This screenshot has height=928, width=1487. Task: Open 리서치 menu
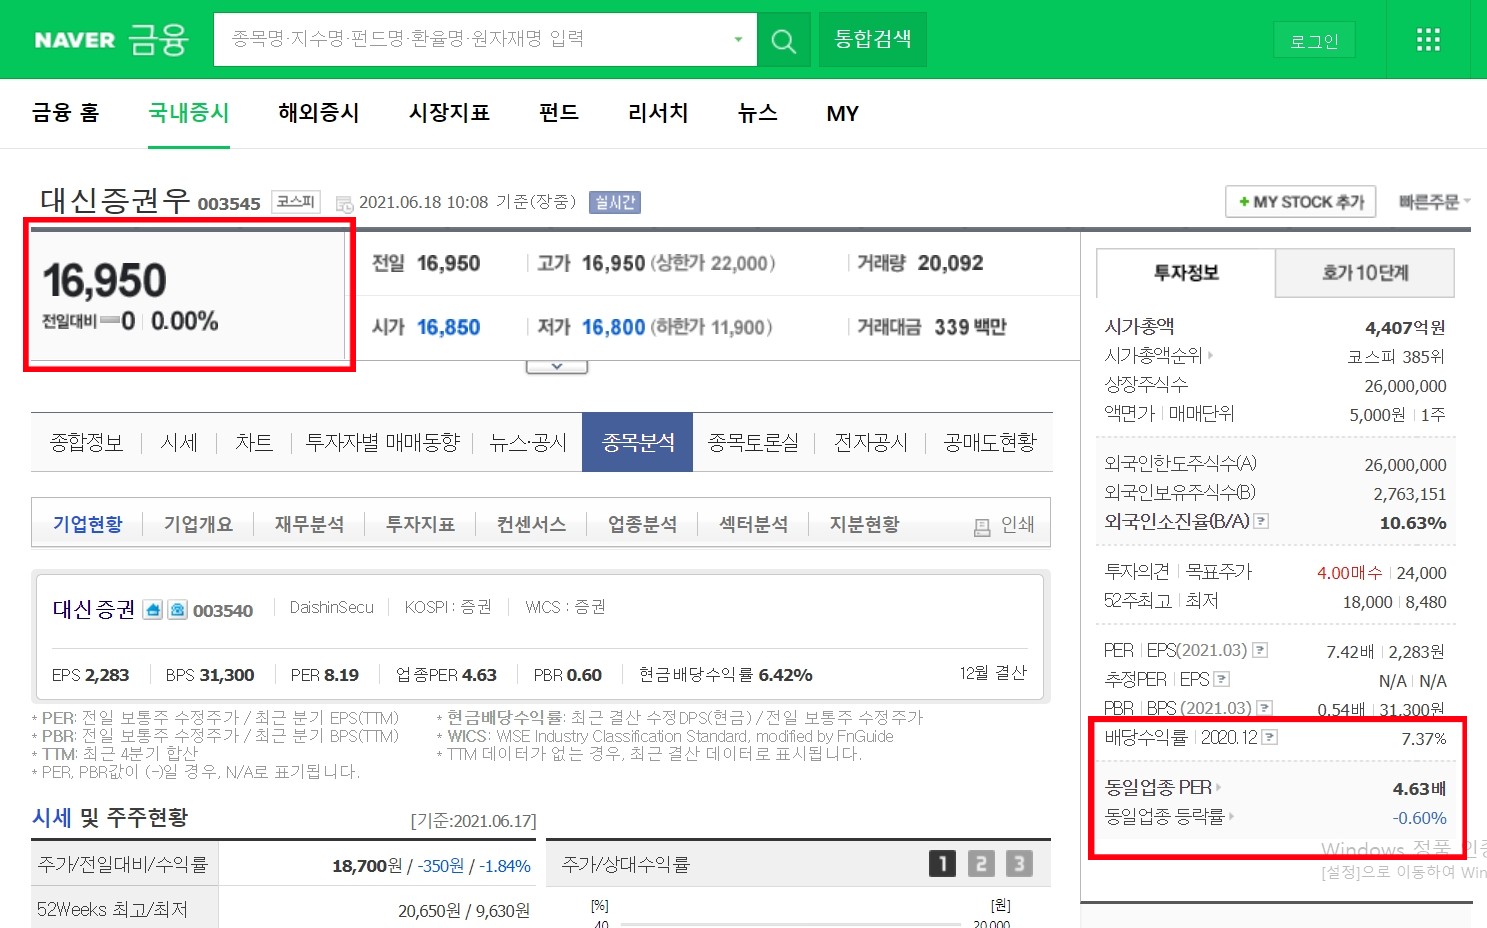click(658, 113)
